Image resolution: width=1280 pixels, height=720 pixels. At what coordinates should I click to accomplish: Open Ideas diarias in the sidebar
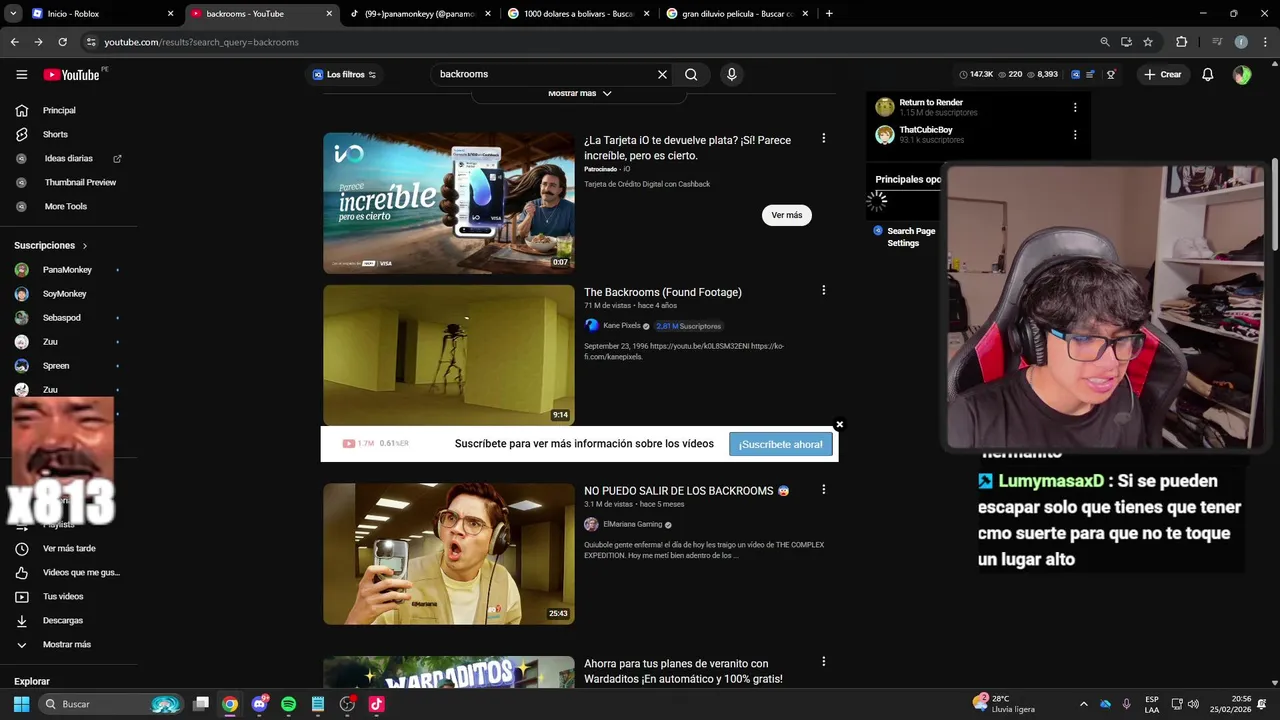68,158
